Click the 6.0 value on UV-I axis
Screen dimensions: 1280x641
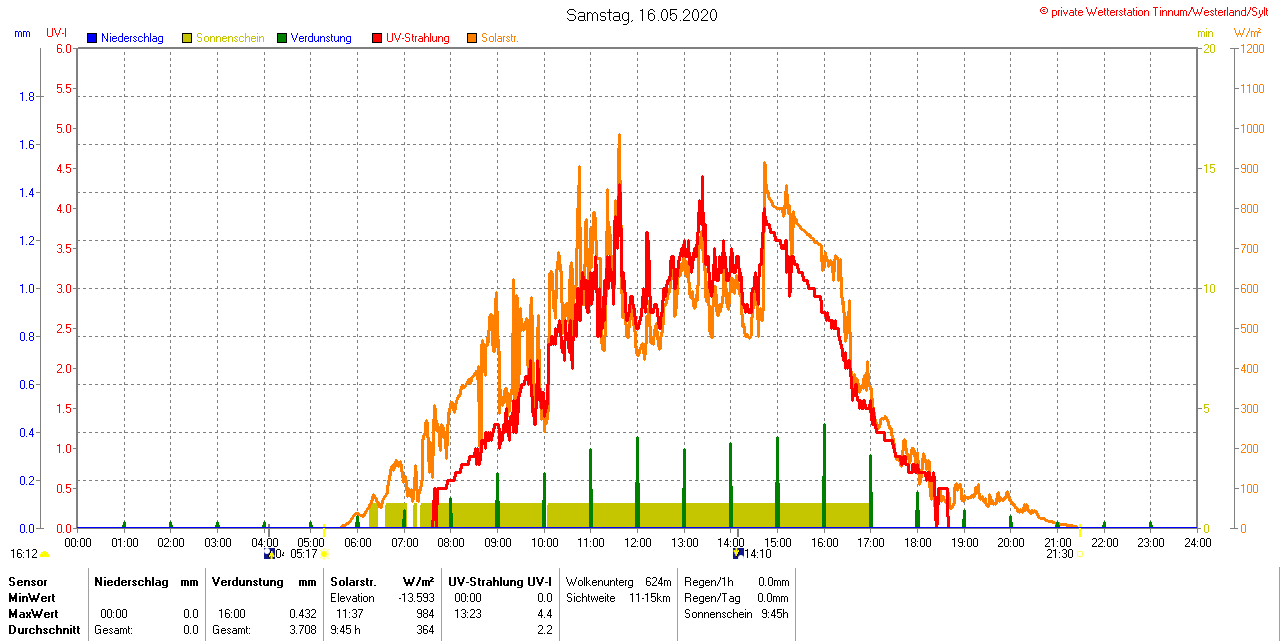click(64, 48)
